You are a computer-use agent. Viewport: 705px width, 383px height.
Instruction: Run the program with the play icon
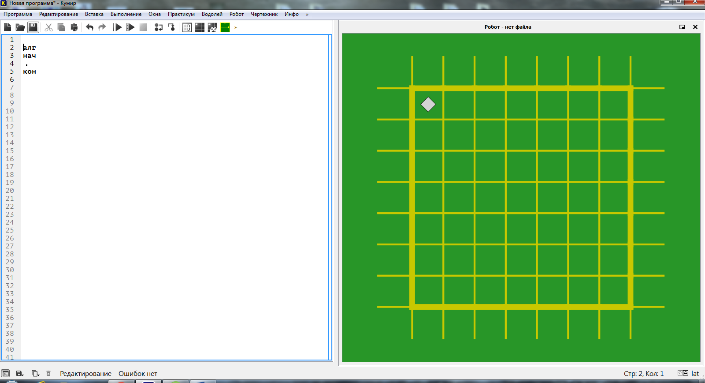tap(117, 27)
